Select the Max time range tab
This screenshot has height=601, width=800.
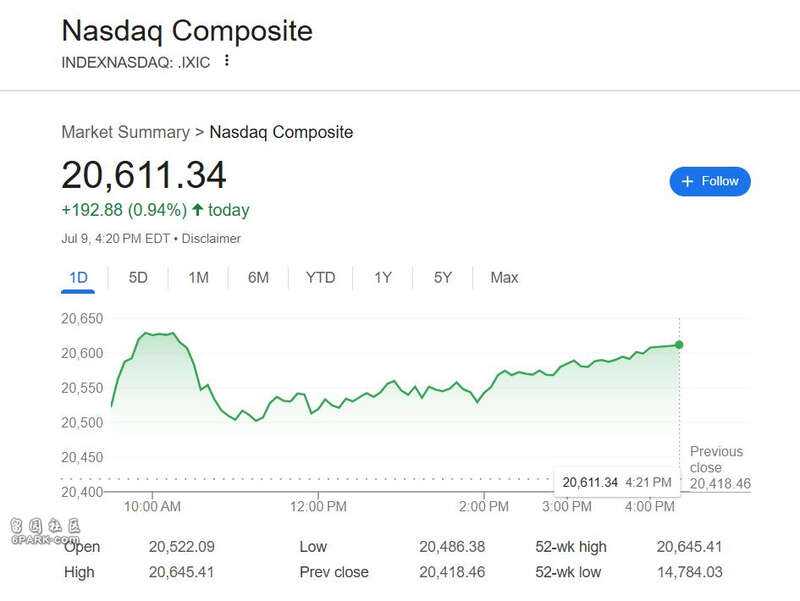pos(504,278)
